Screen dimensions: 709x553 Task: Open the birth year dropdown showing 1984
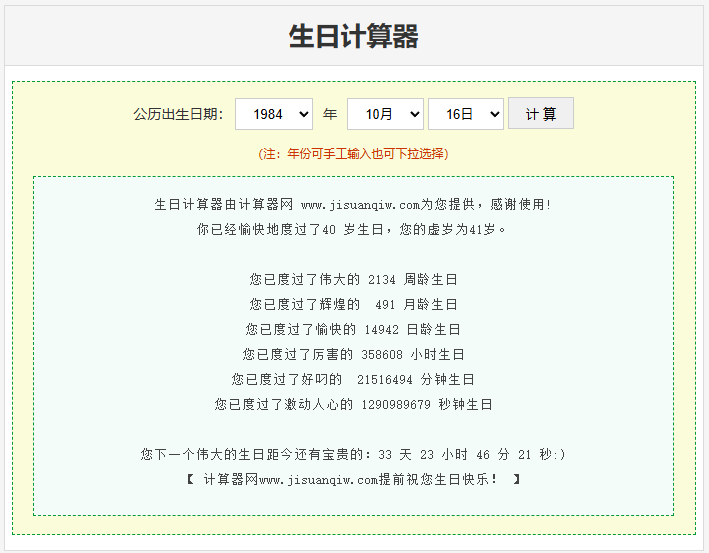273,114
